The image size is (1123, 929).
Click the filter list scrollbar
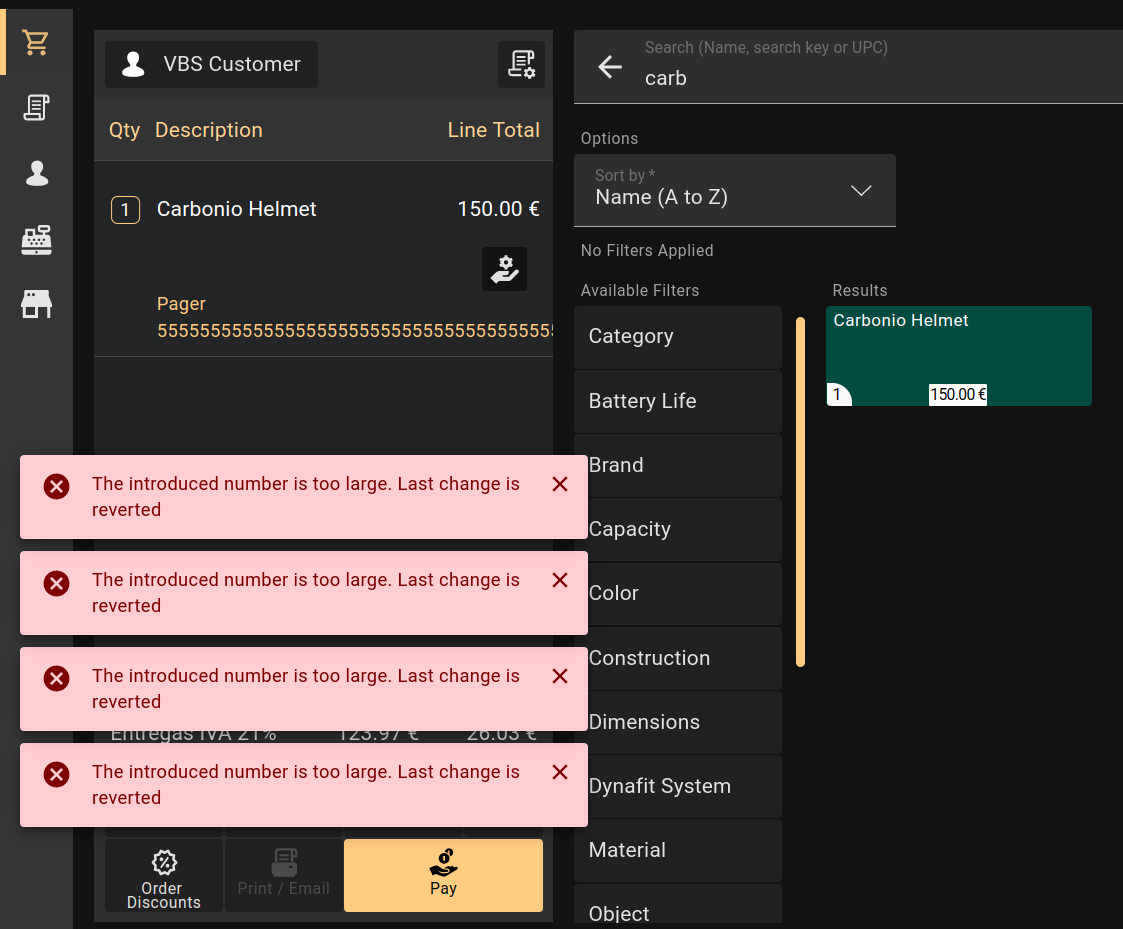(x=800, y=492)
